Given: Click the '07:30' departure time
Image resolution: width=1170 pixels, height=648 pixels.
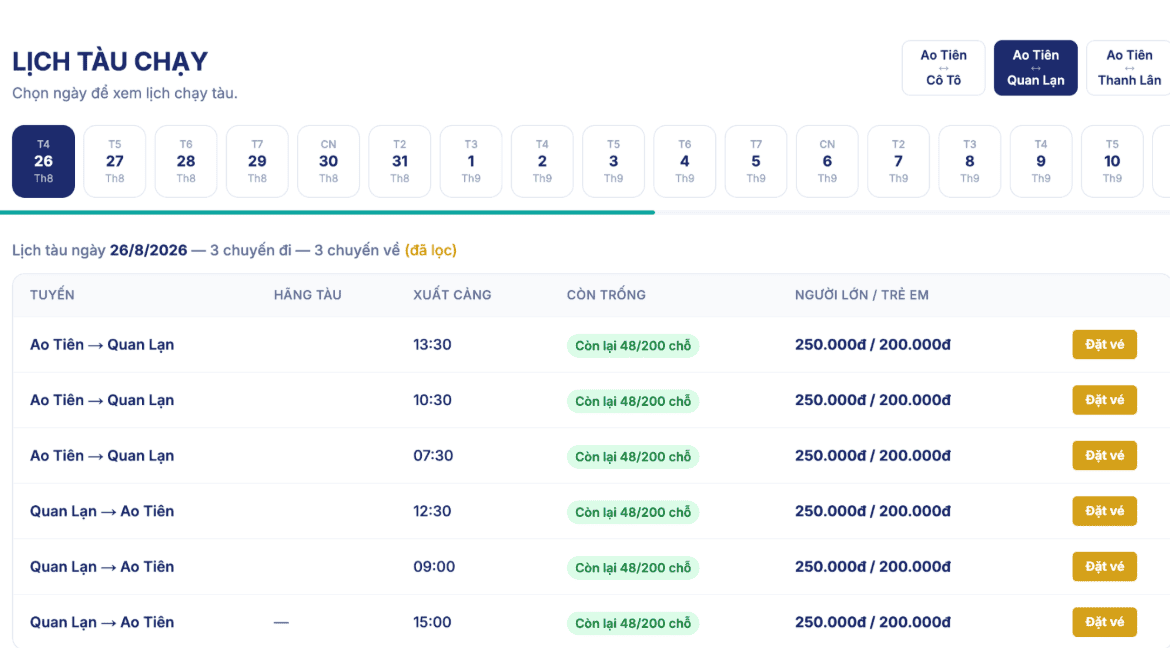Looking at the screenshot, I should point(433,455).
